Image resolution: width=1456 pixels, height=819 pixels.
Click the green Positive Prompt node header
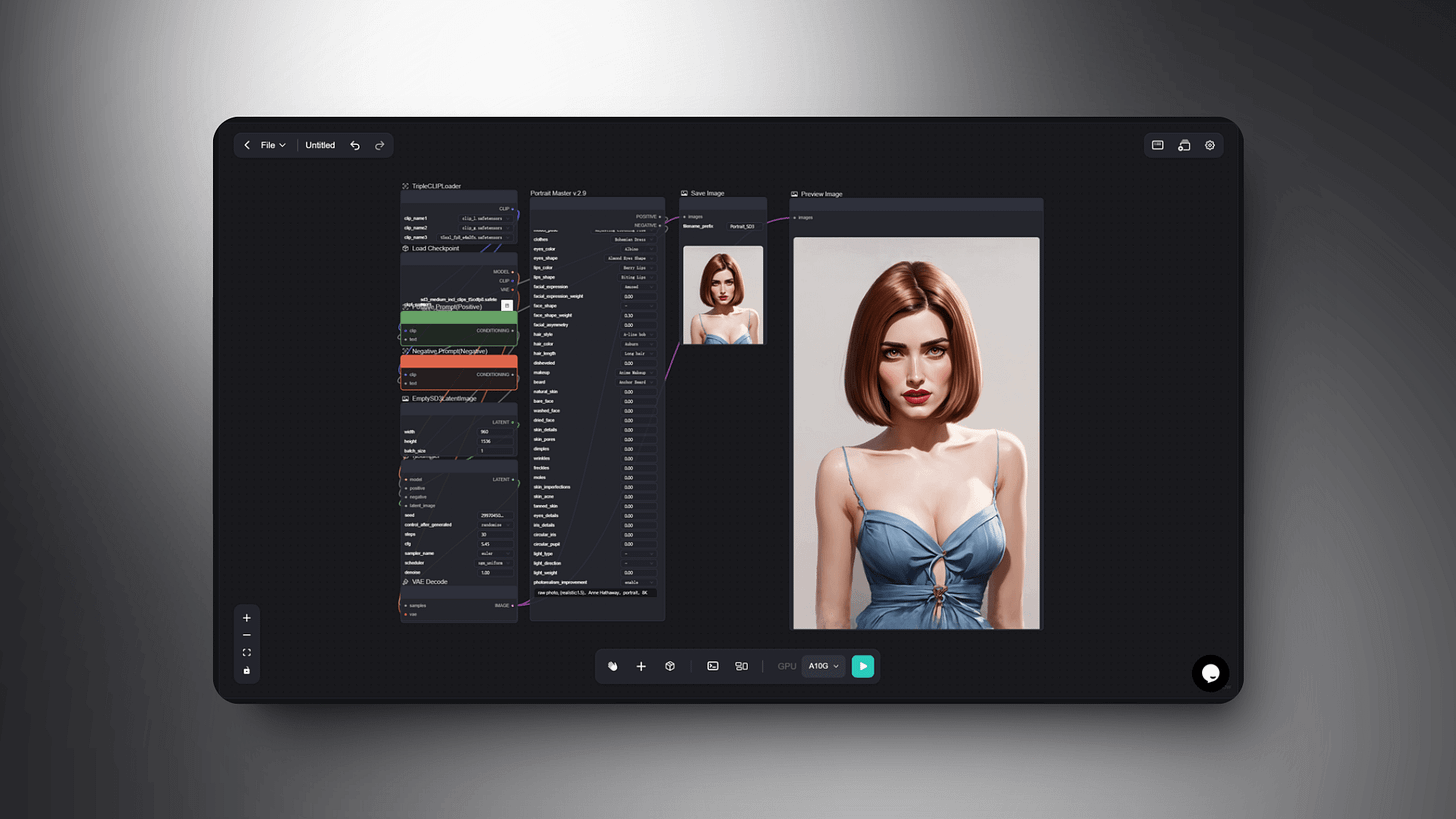tap(459, 317)
